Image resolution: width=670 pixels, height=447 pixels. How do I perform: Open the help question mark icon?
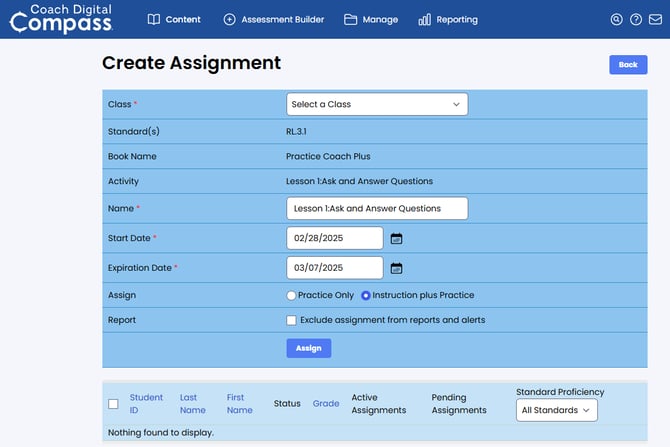click(x=636, y=19)
